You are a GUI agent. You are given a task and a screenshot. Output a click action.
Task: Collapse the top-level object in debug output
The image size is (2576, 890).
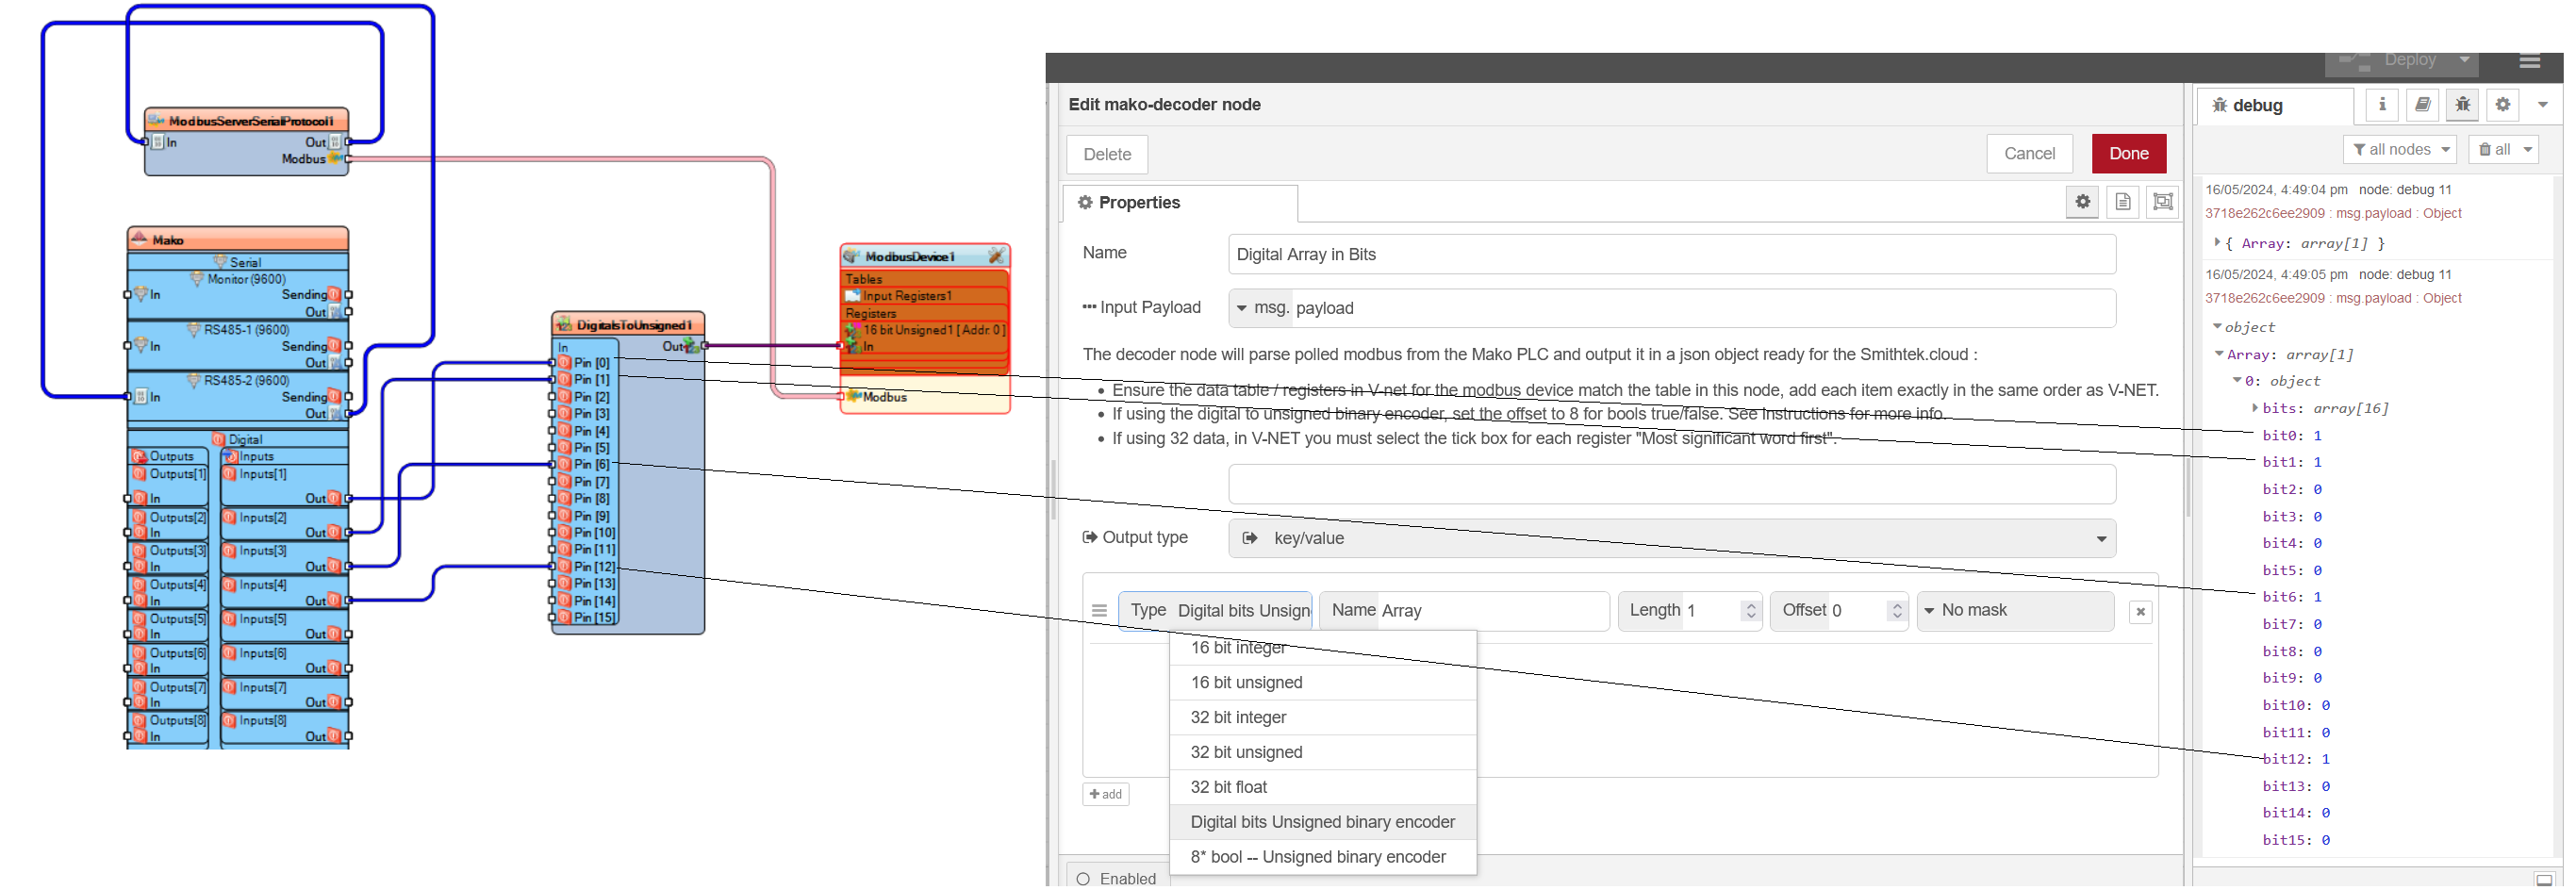pyautogui.click(x=2217, y=327)
